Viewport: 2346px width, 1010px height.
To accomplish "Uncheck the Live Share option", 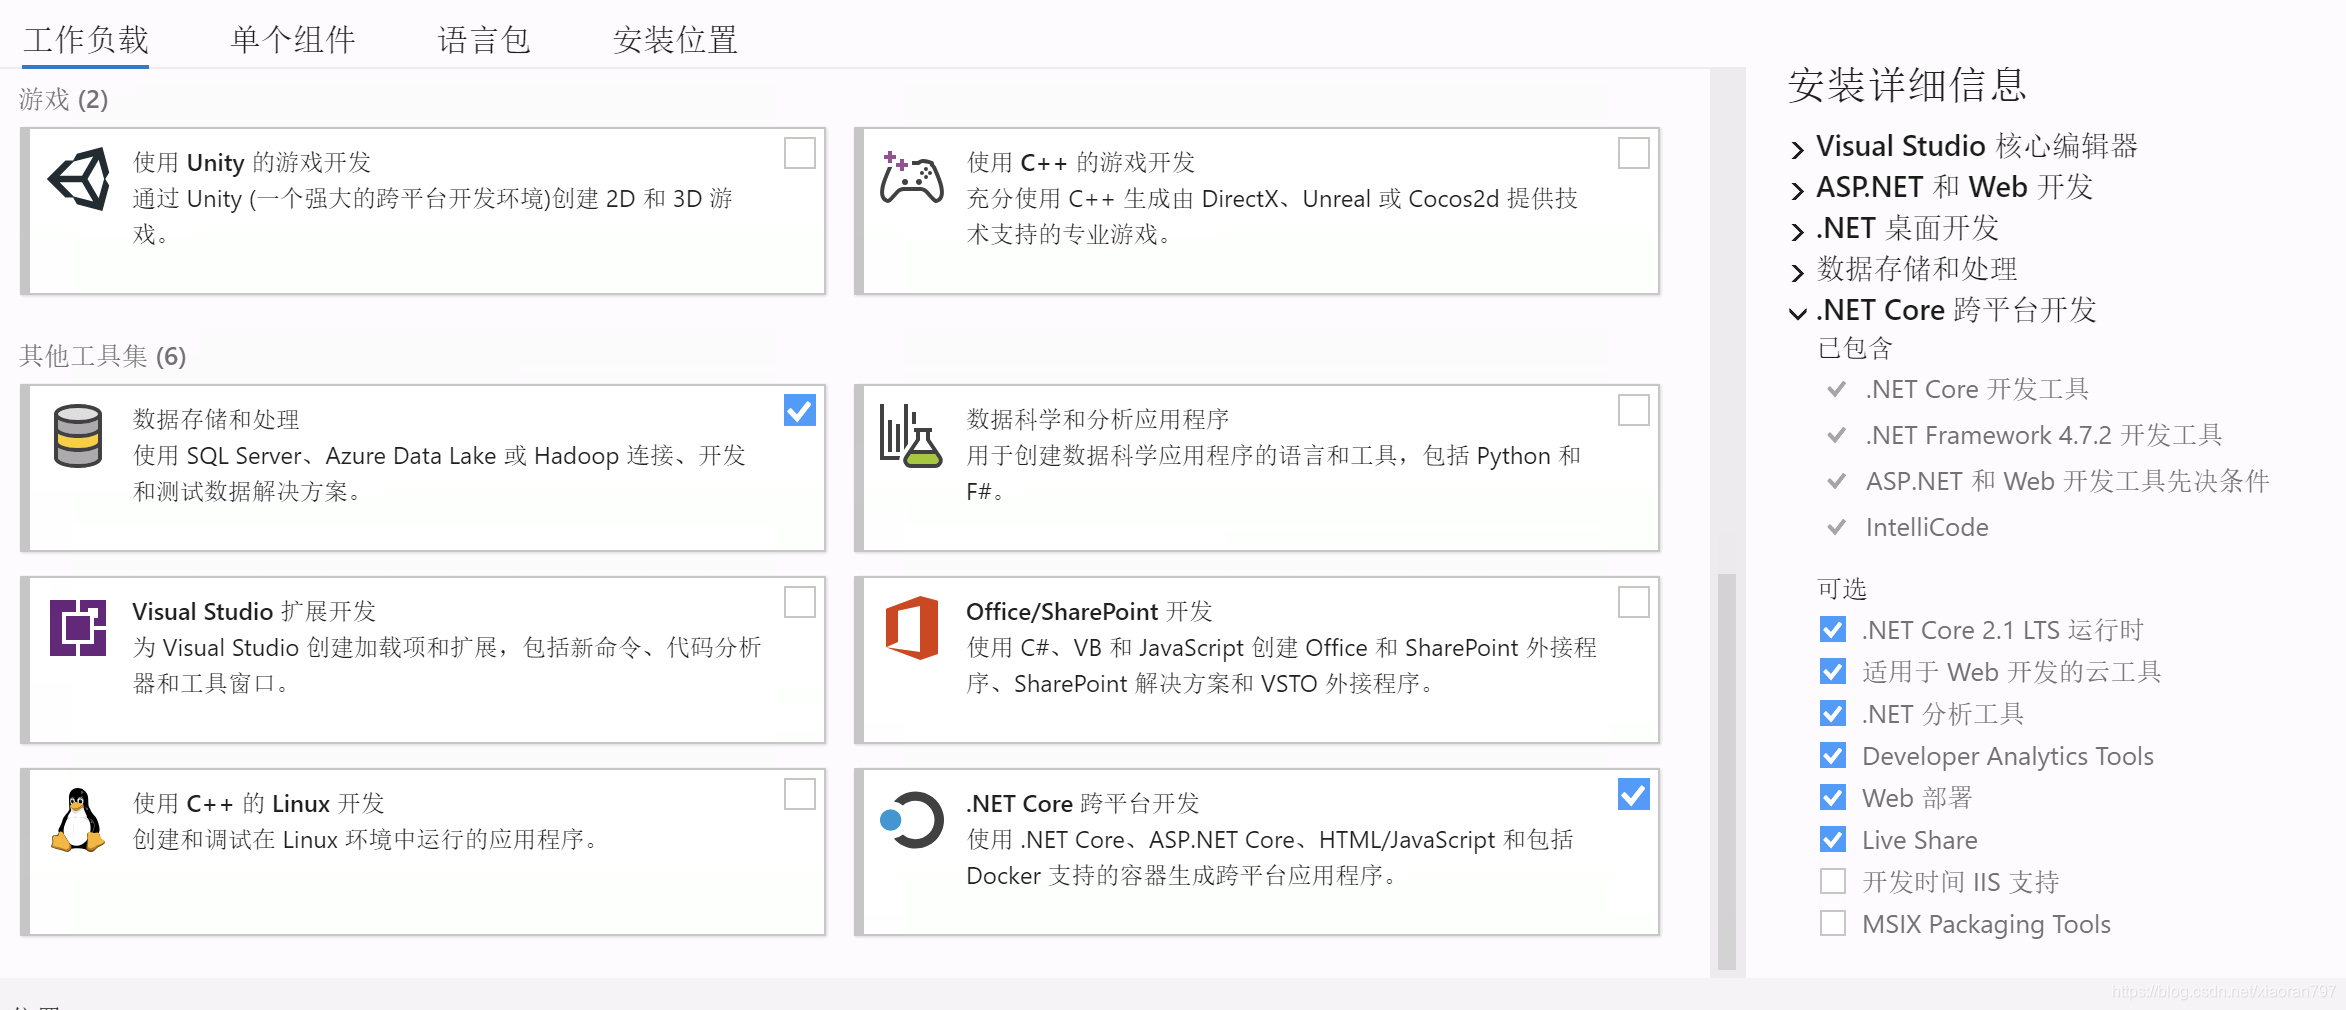I will click(1833, 839).
